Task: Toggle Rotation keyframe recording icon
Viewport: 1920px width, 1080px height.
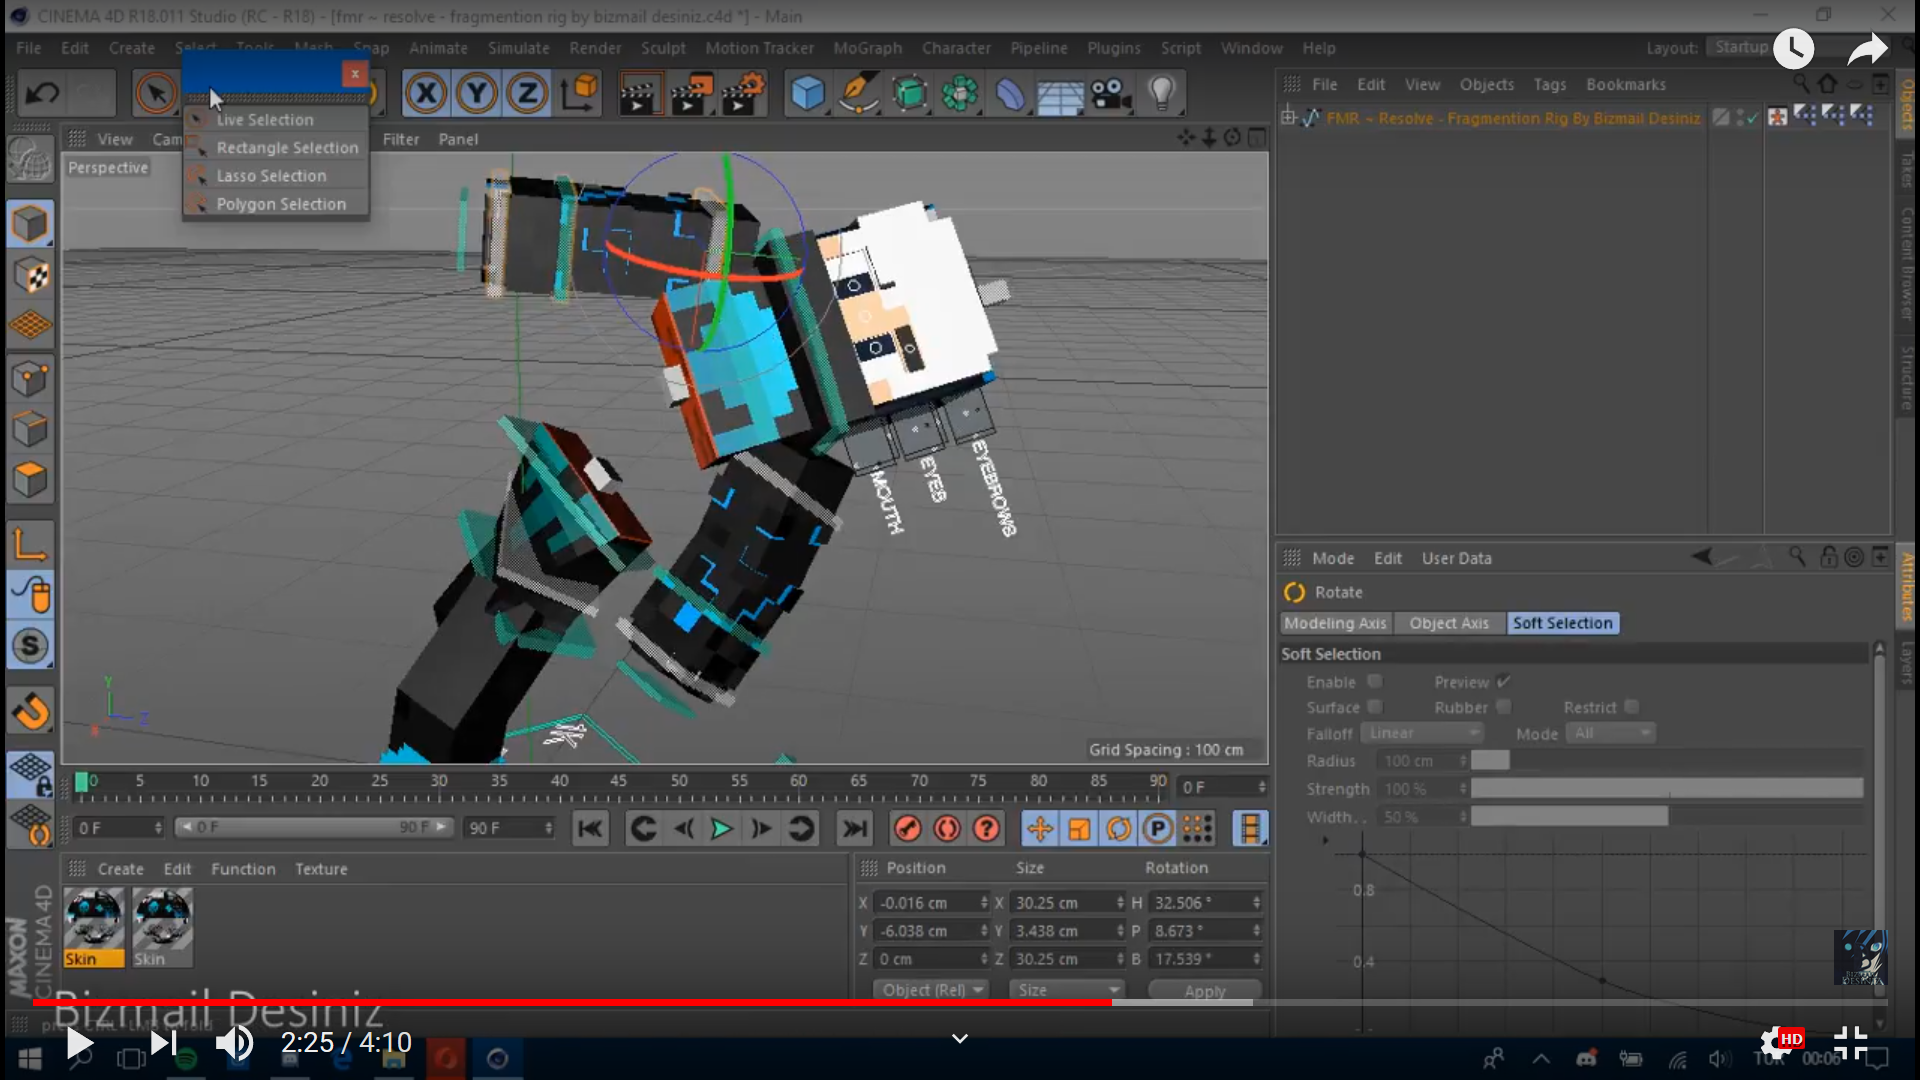Action: pos(1118,828)
